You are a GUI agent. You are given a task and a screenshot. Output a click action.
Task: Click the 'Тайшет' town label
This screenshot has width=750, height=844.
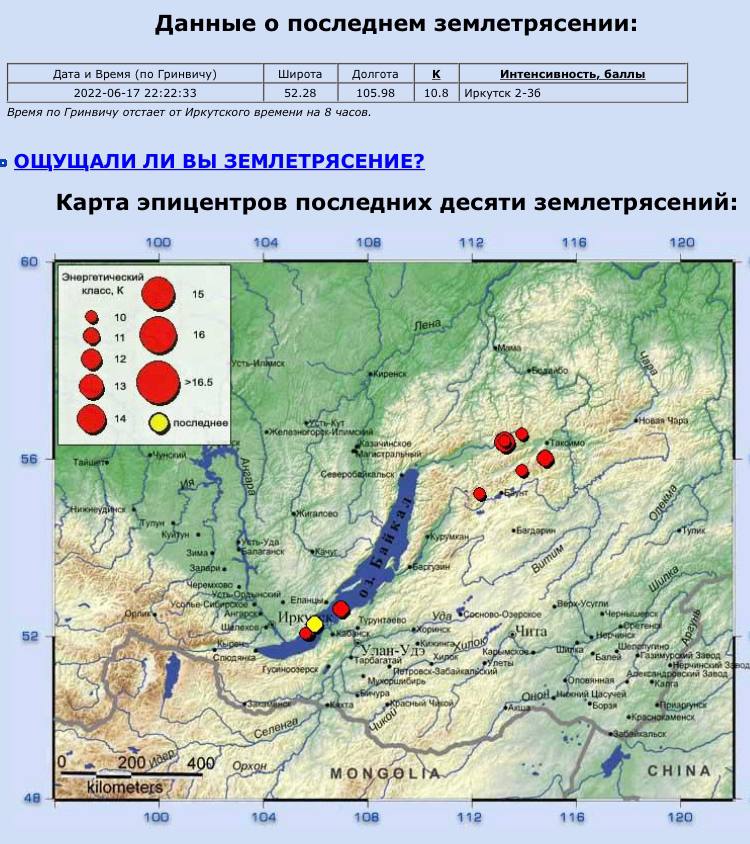[89, 462]
